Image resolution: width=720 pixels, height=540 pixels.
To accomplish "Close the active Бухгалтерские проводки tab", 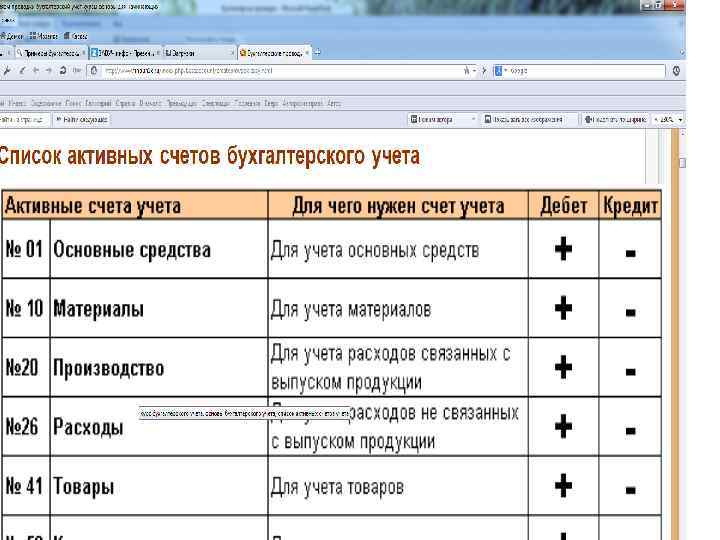I will [x=307, y=53].
